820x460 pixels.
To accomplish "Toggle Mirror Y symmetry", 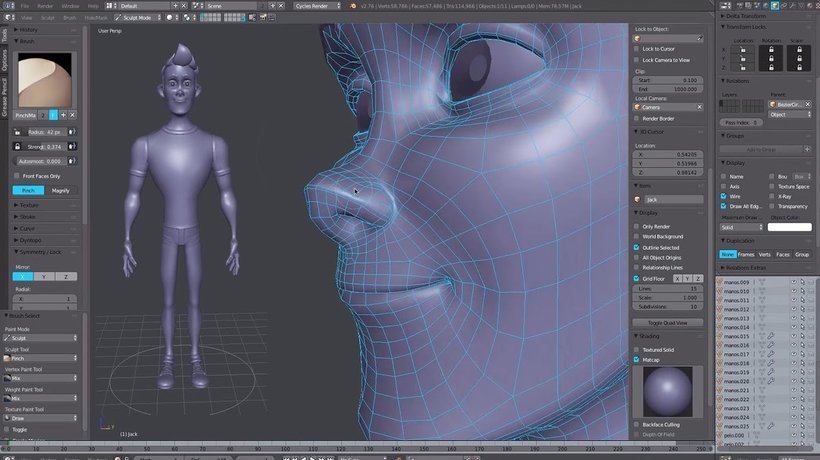I will 44,277.
